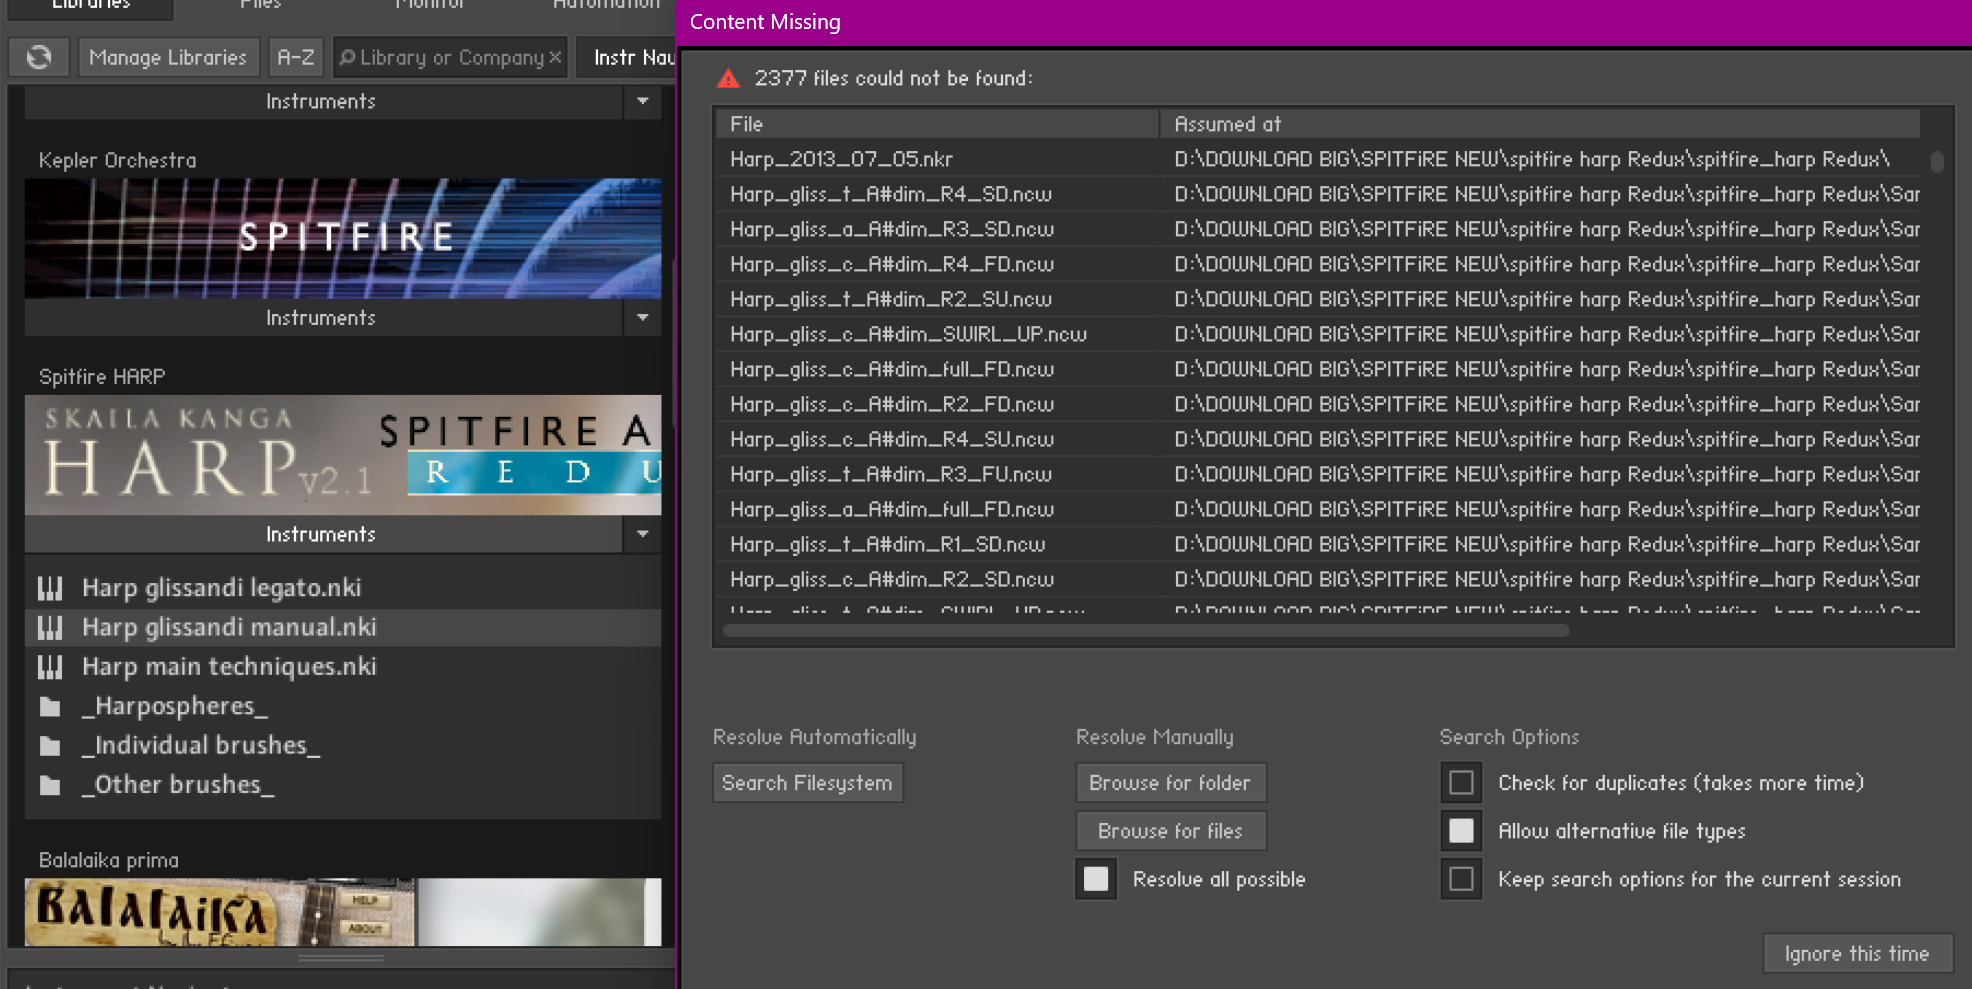Sort libraries with the A-Z button
This screenshot has height=989, width=1972.
pos(296,57)
